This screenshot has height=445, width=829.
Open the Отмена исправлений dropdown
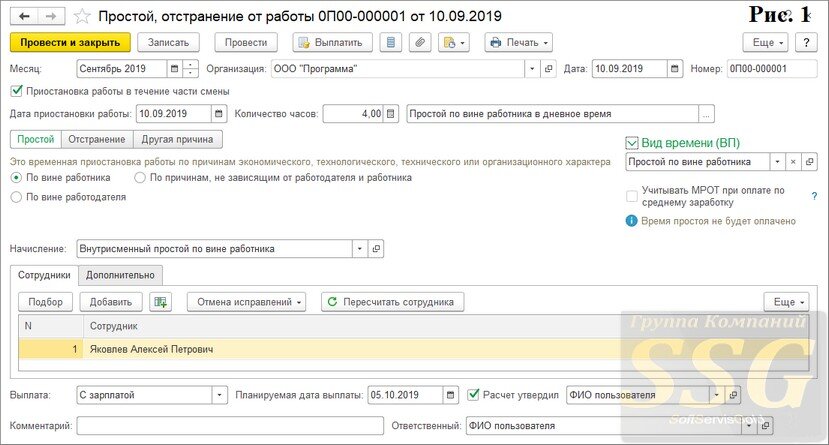click(x=246, y=302)
